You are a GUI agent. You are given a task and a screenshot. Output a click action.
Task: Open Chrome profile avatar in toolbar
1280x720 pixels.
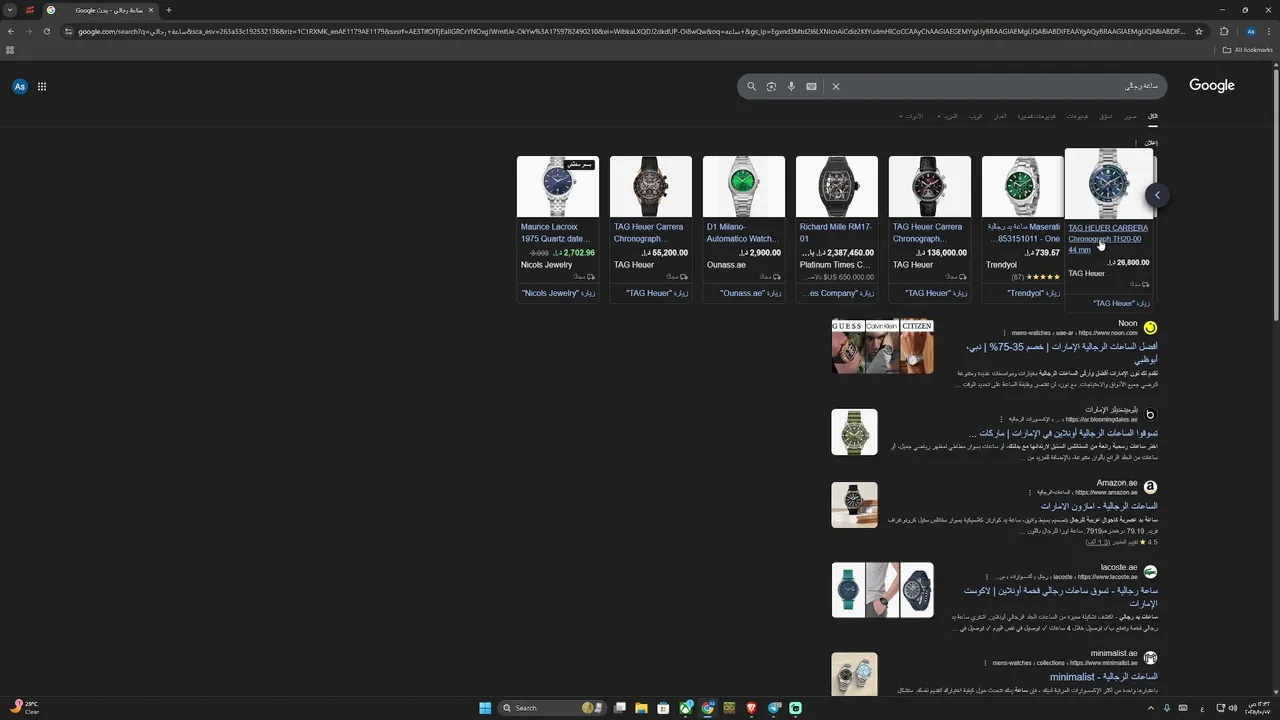click(x=1250, y=31)
